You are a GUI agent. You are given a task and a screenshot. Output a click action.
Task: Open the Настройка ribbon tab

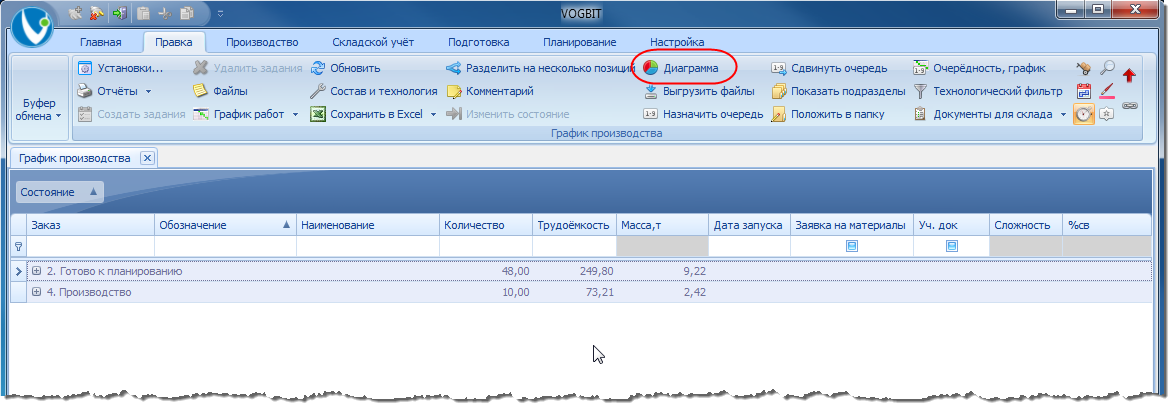pyautogui.click(x=677, y=42)
